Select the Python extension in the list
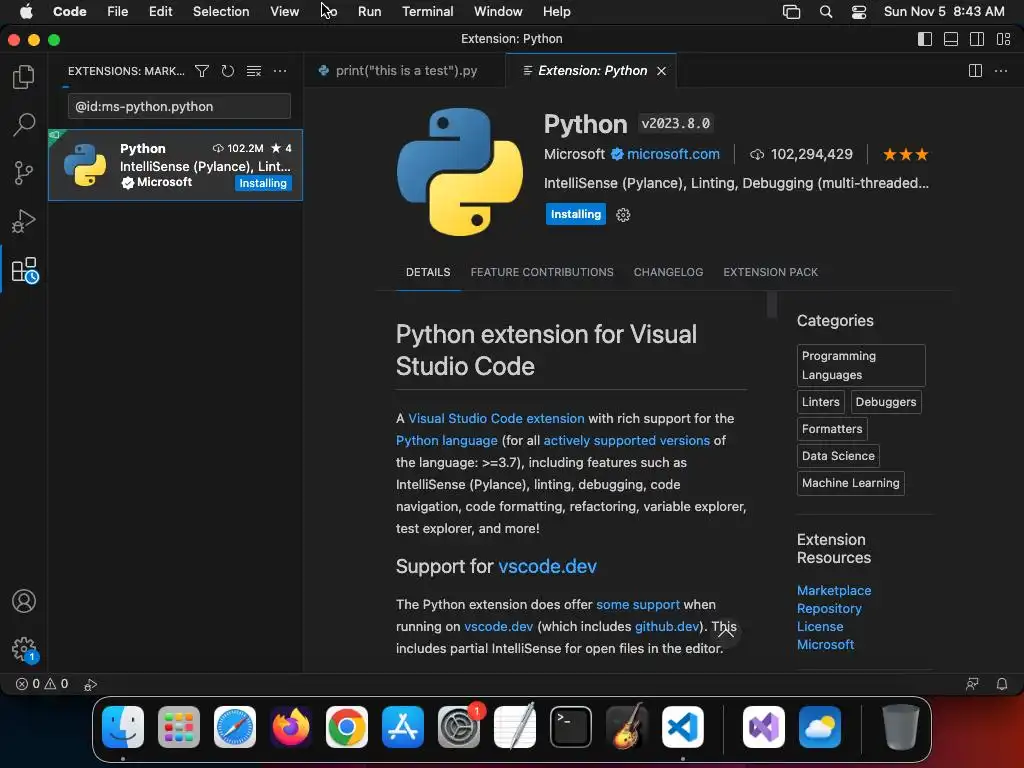This screenshot has width=1024, height=768. [175, 165]
